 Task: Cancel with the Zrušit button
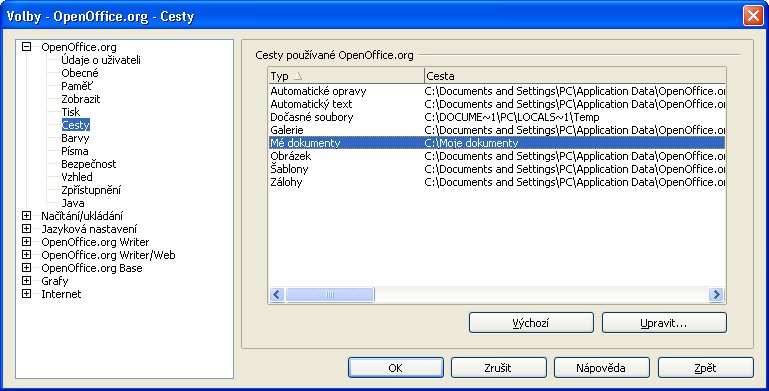[x=499, y=367]
